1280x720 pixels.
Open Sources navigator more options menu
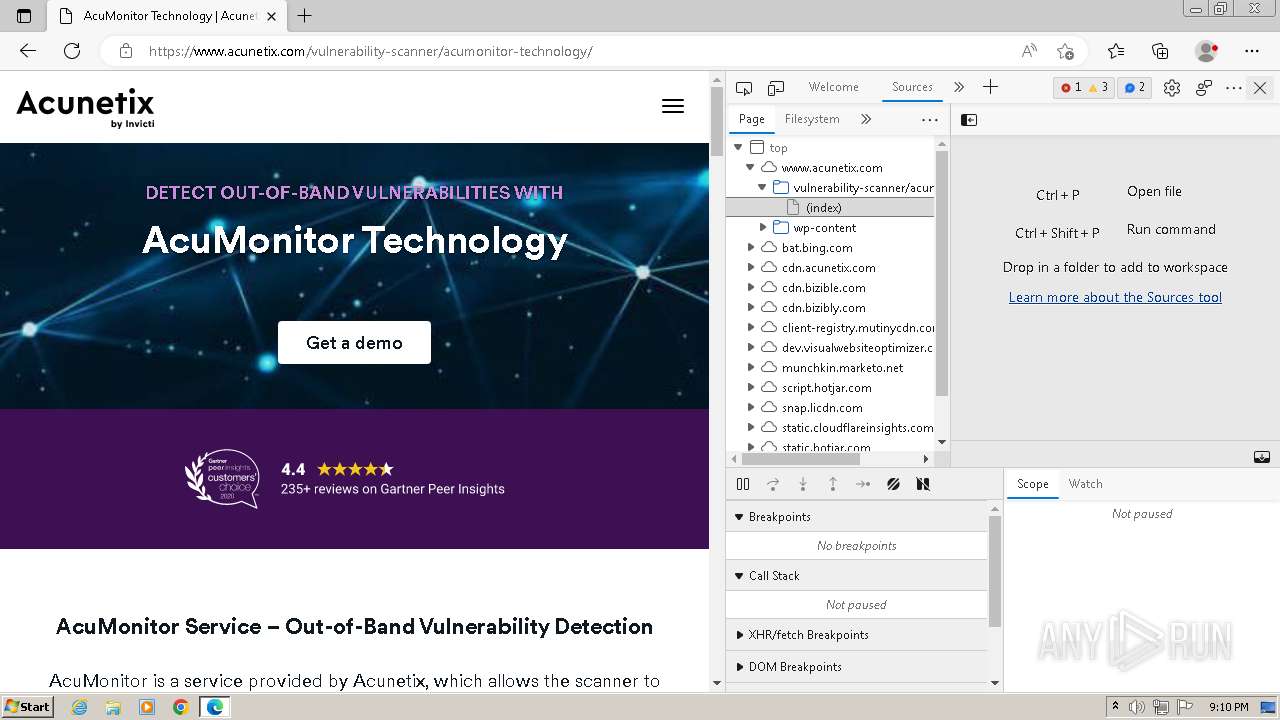930,120
